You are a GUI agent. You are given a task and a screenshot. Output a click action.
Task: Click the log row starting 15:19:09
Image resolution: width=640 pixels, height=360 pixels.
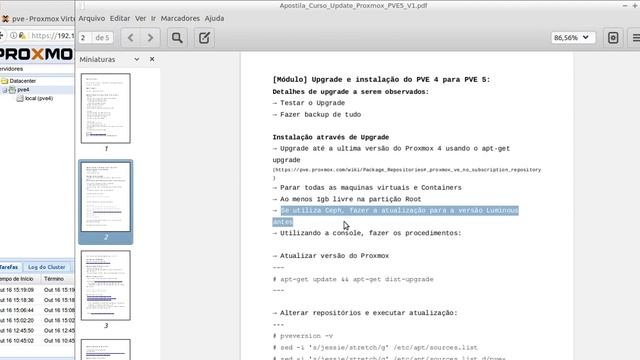pyautogui.click(x=37, y=290)
